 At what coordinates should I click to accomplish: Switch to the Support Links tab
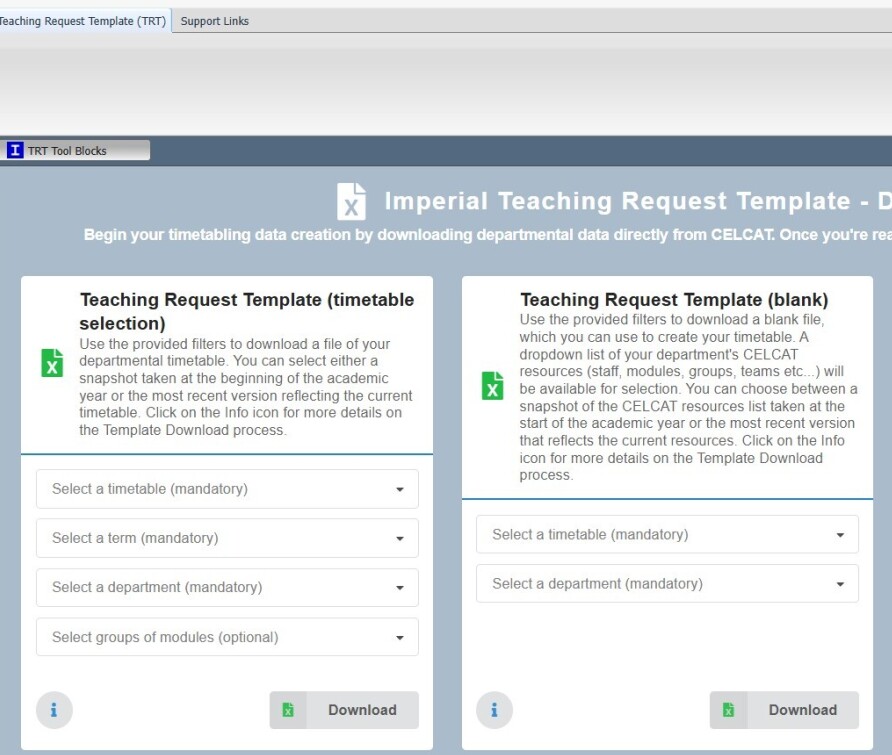[x=214, y=21]
